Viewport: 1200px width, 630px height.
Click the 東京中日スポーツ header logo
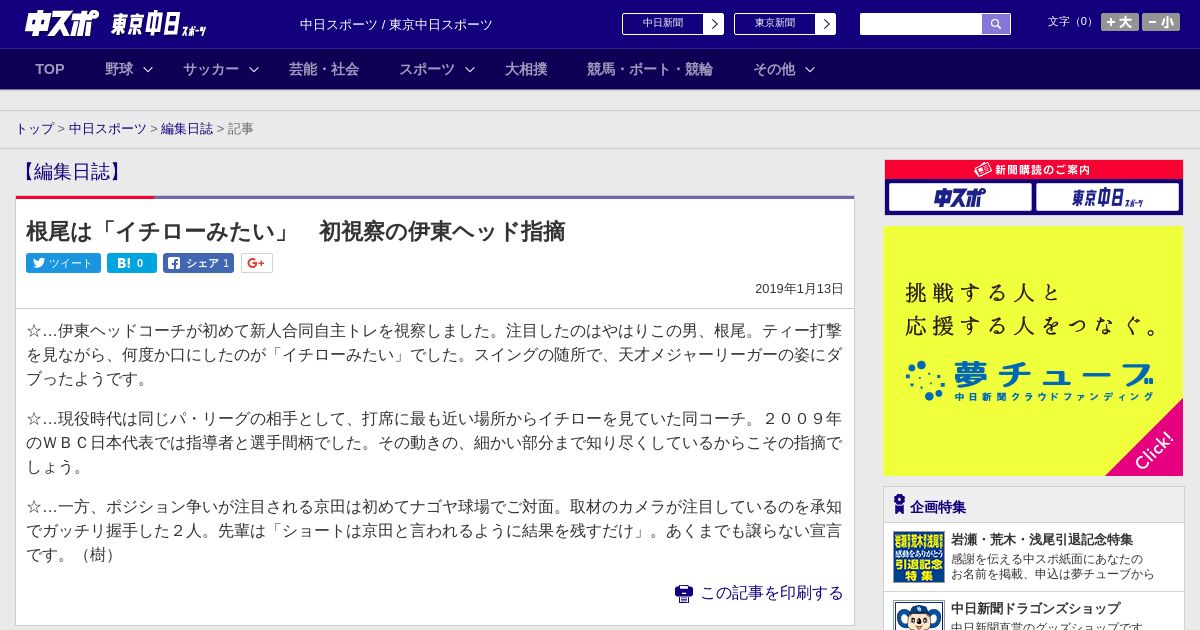tap(159, 24)
